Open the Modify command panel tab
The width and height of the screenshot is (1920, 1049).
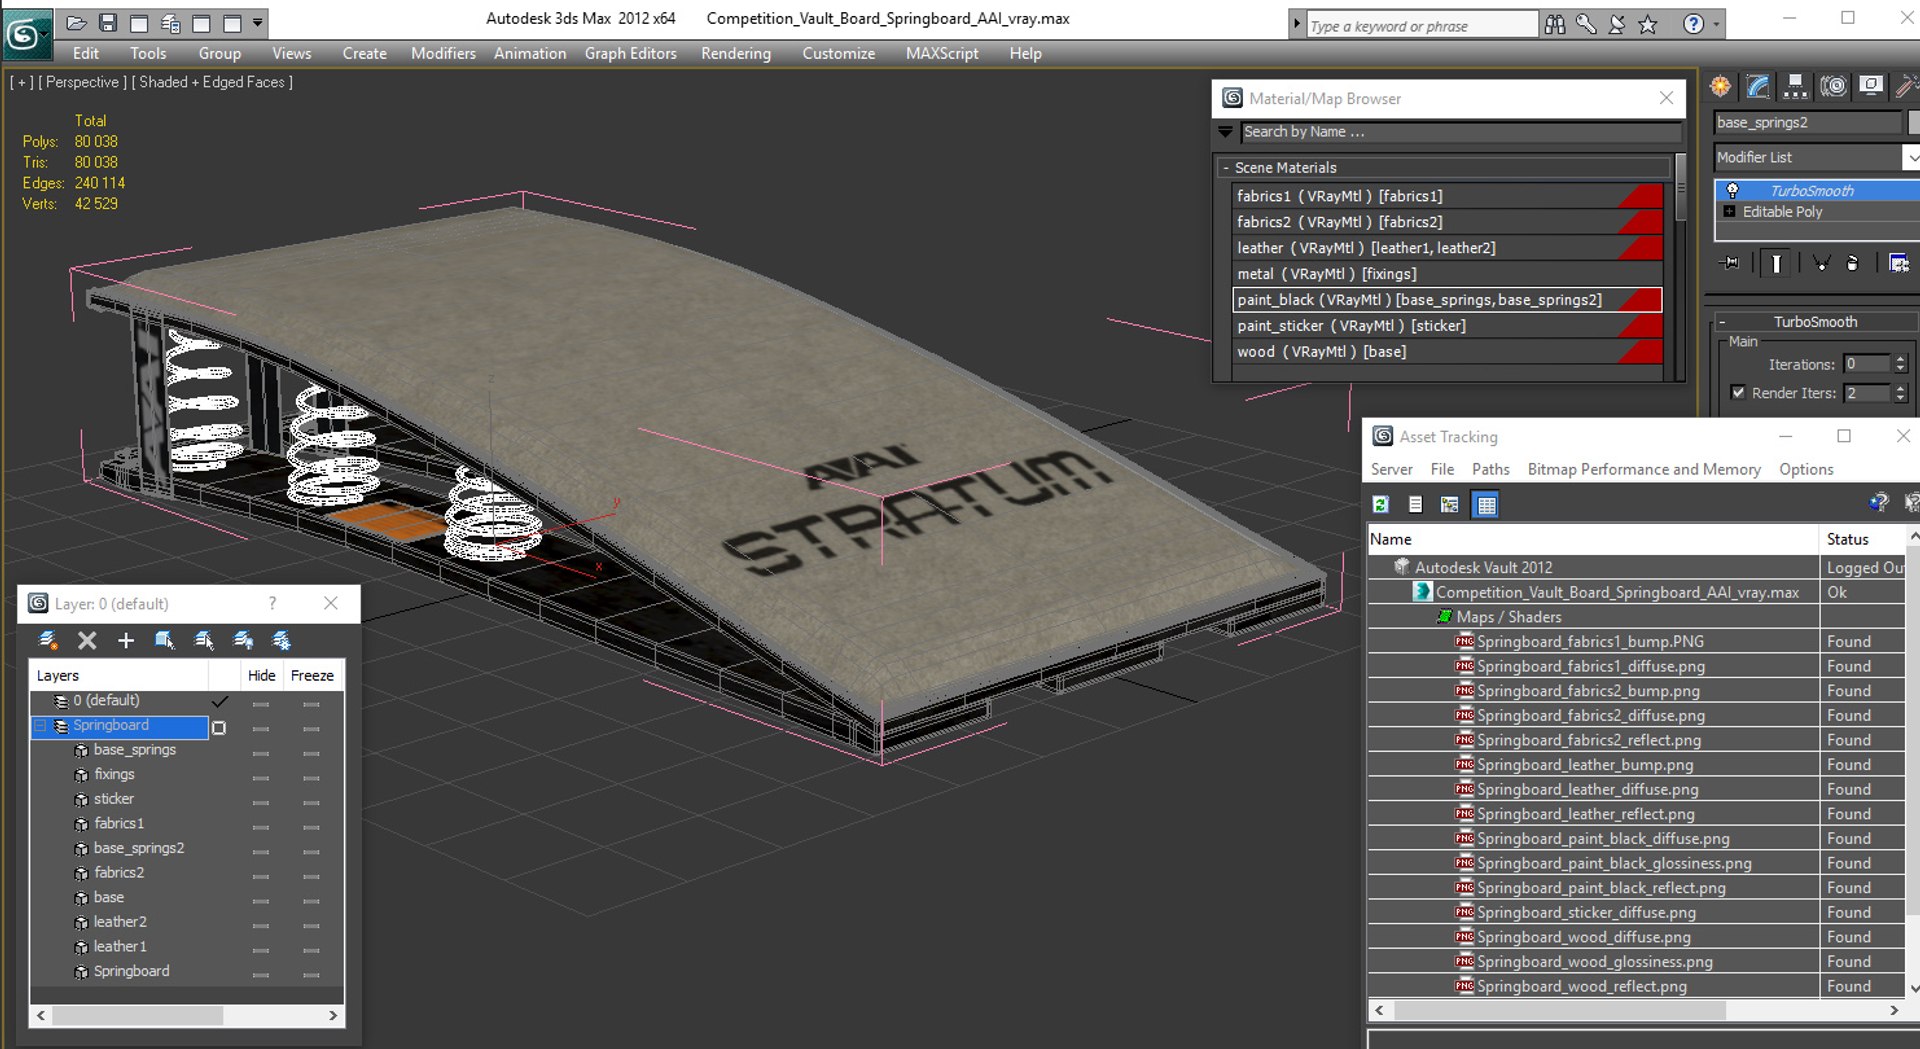(1758, 87)
